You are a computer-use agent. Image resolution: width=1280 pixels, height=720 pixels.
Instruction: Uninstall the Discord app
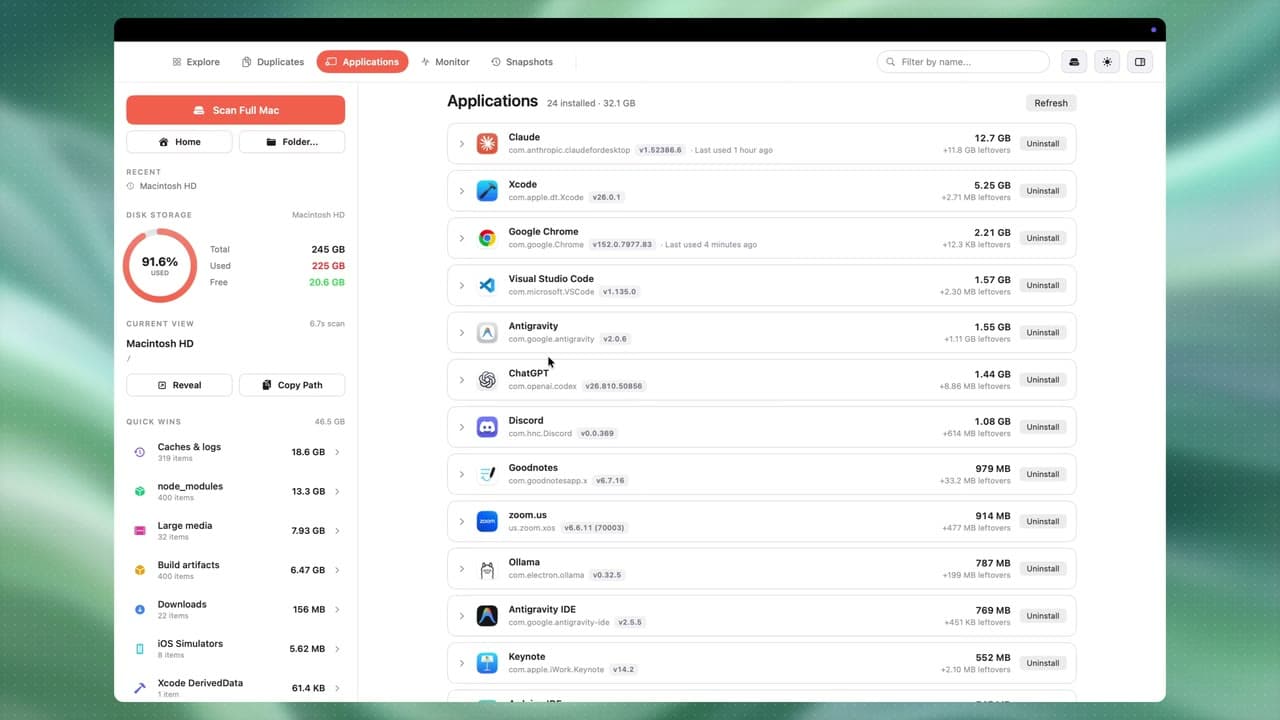click(1043, 427)
